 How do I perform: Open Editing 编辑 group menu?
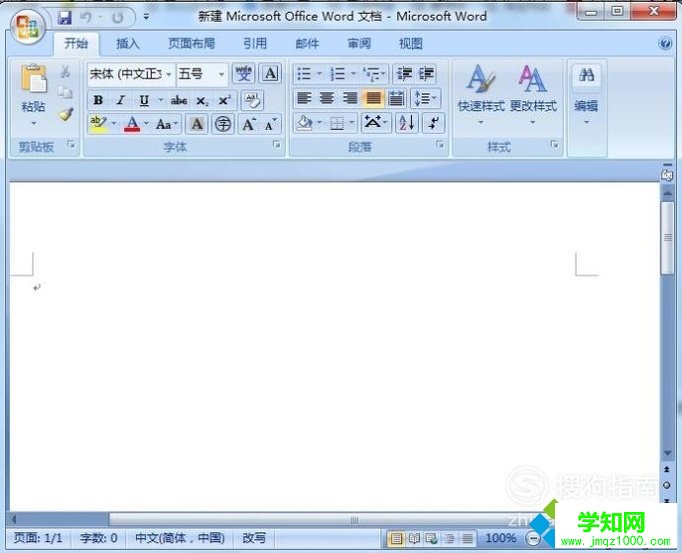pos(586,95)
